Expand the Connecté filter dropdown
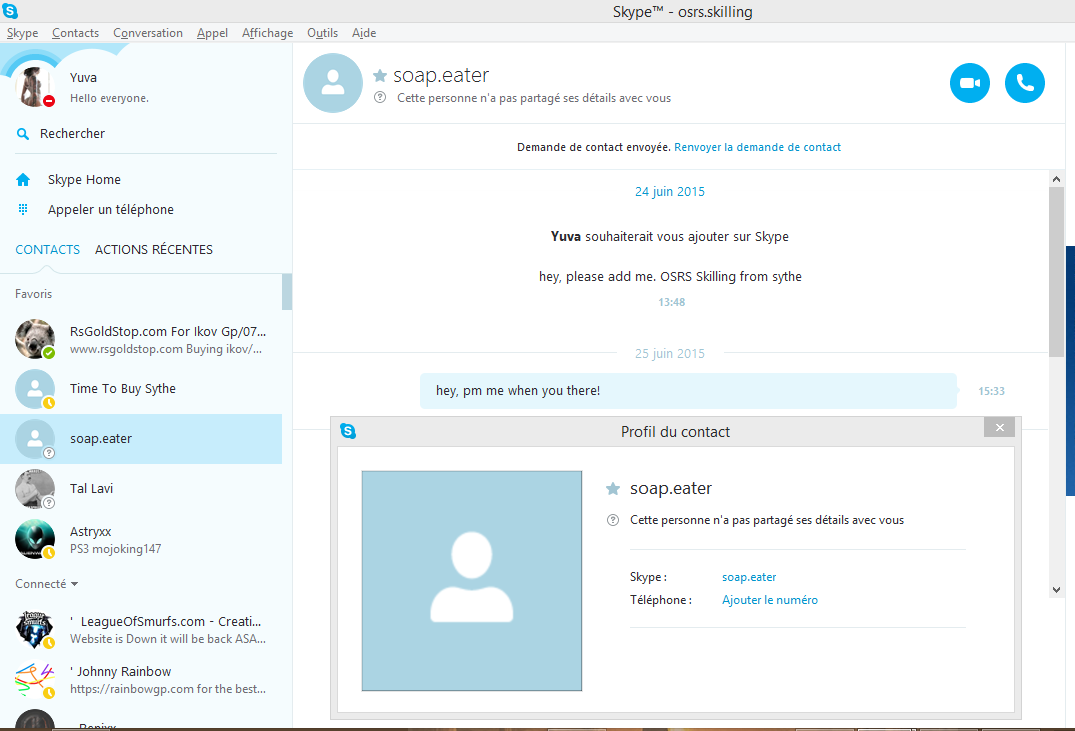The image size is (1075, 731). (47, 584)
